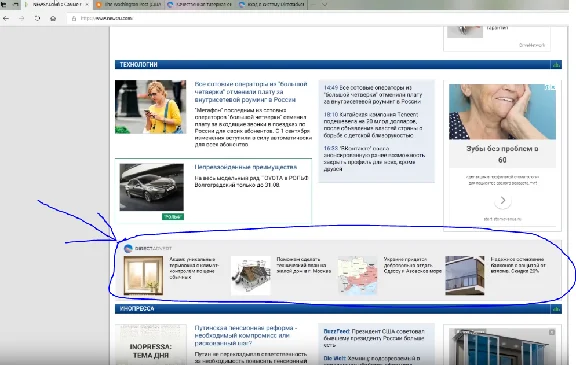The image size is (576, 365).
Task: Click the Toyota car ad image
Action: (151, 187)
